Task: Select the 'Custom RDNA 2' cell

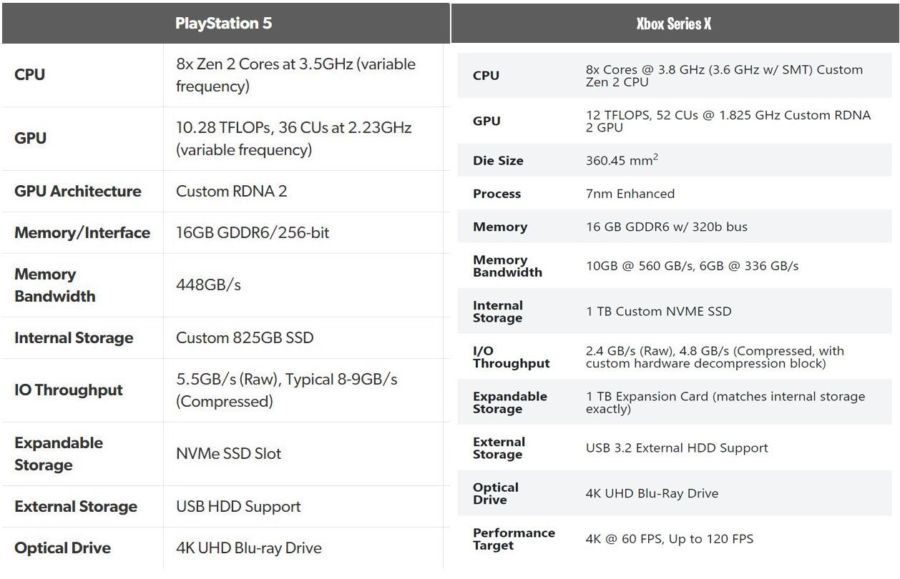Action: click(x=231, y=191)
